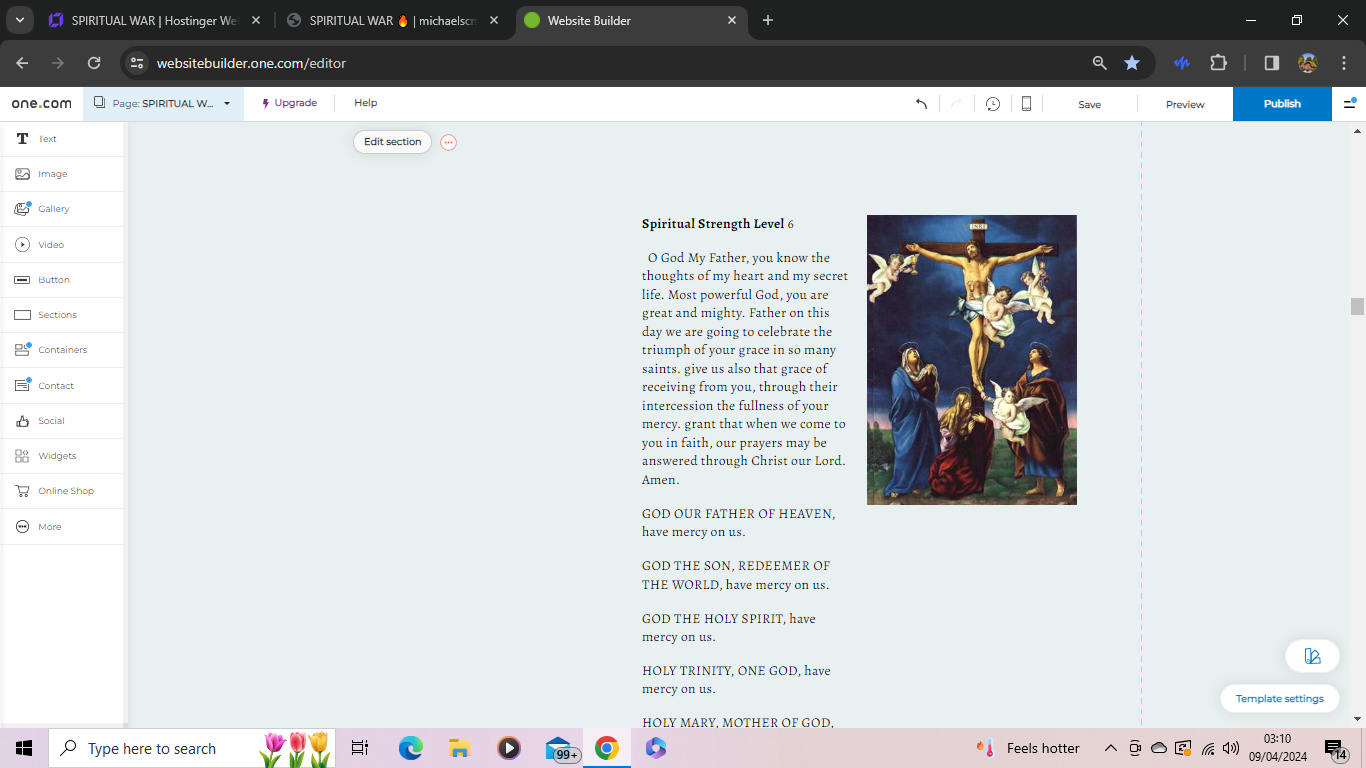1366x768 pixels.
Task: Click the one.com logo
Action: (x=42, y=103)
